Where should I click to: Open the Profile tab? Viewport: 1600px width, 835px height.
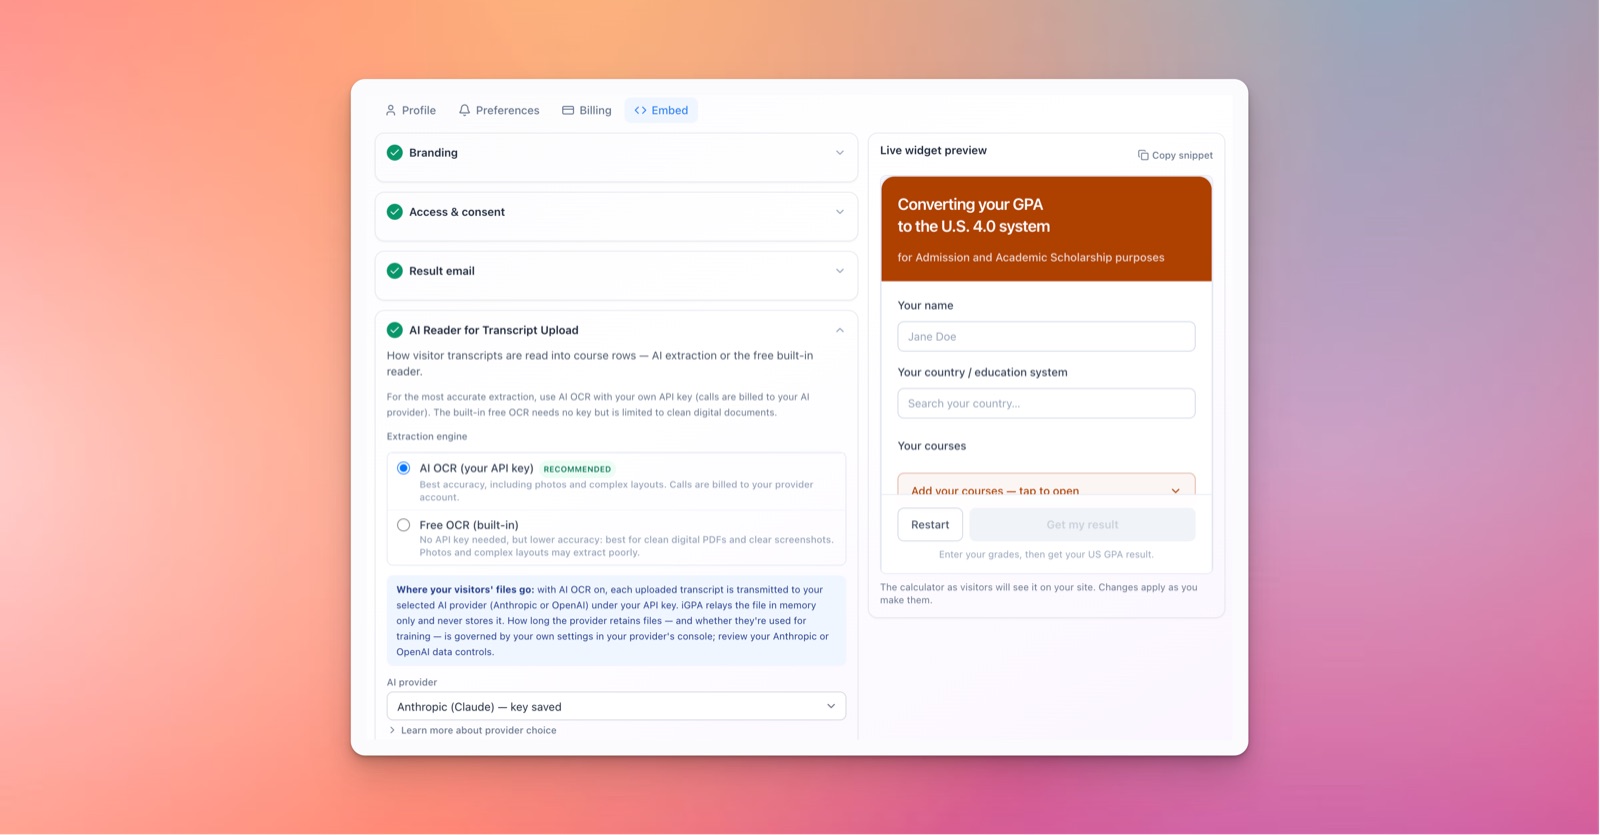pyautogui.click(x=411, y=110)
